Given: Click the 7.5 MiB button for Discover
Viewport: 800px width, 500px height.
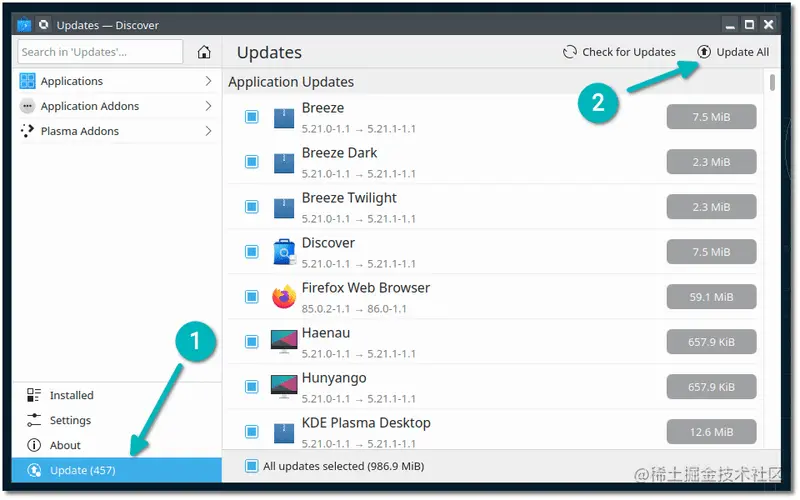Looking at the screenshot, I should point(711,252).
